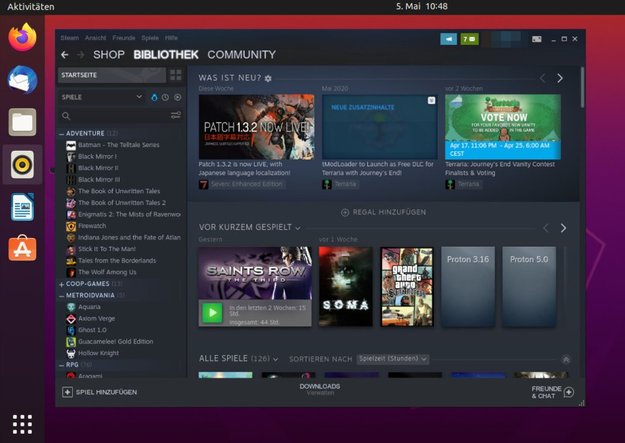Launch Firefox from Ubuntu dock
The image size is (625, 443).
coord(22,37)
